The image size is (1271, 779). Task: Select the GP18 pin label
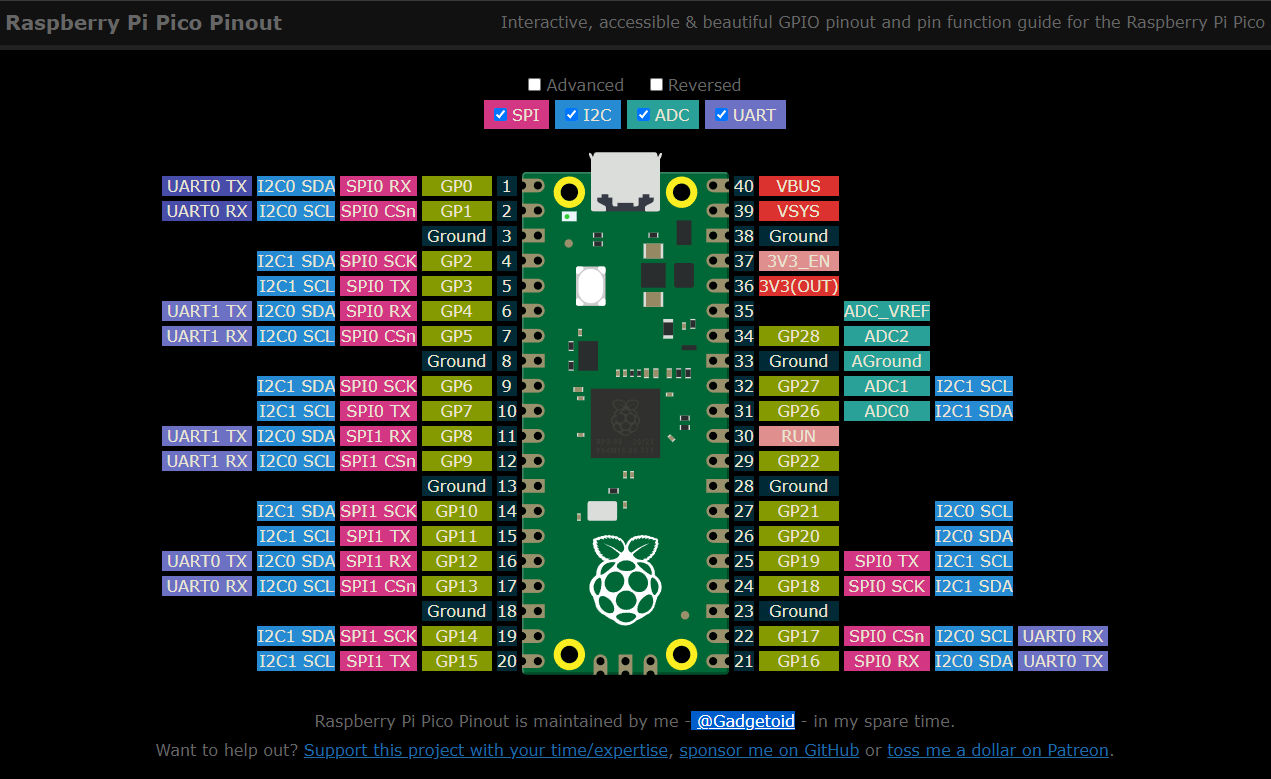coord(799,586)
